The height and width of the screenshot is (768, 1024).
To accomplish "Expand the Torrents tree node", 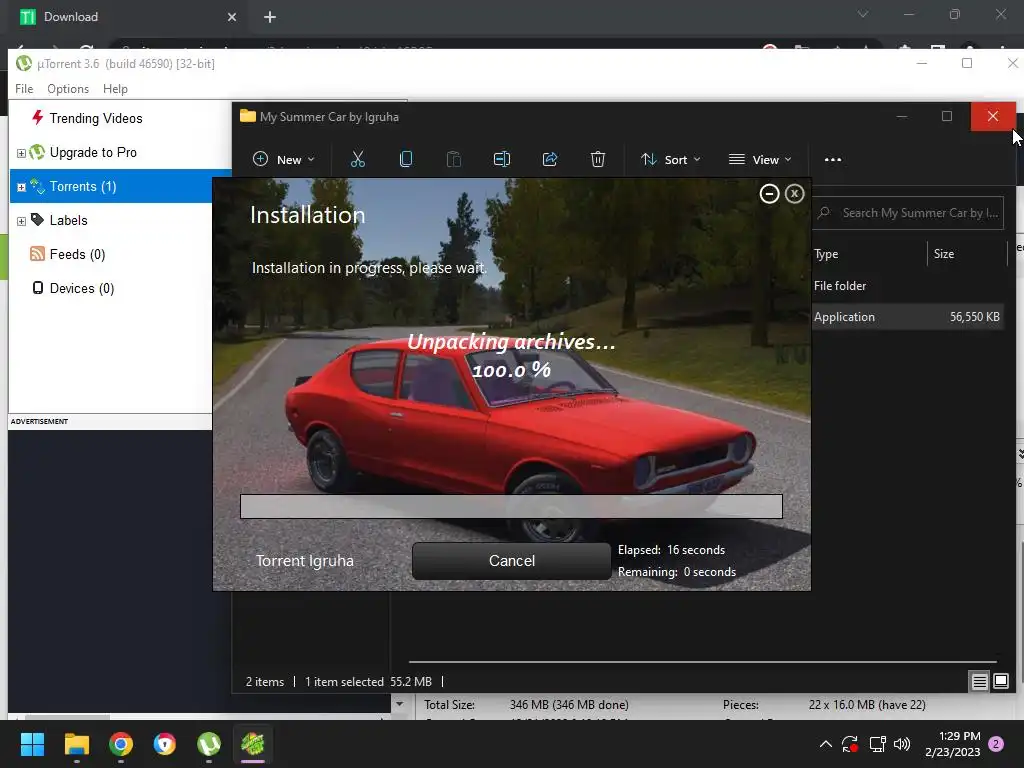I will [x=21, y=187].
